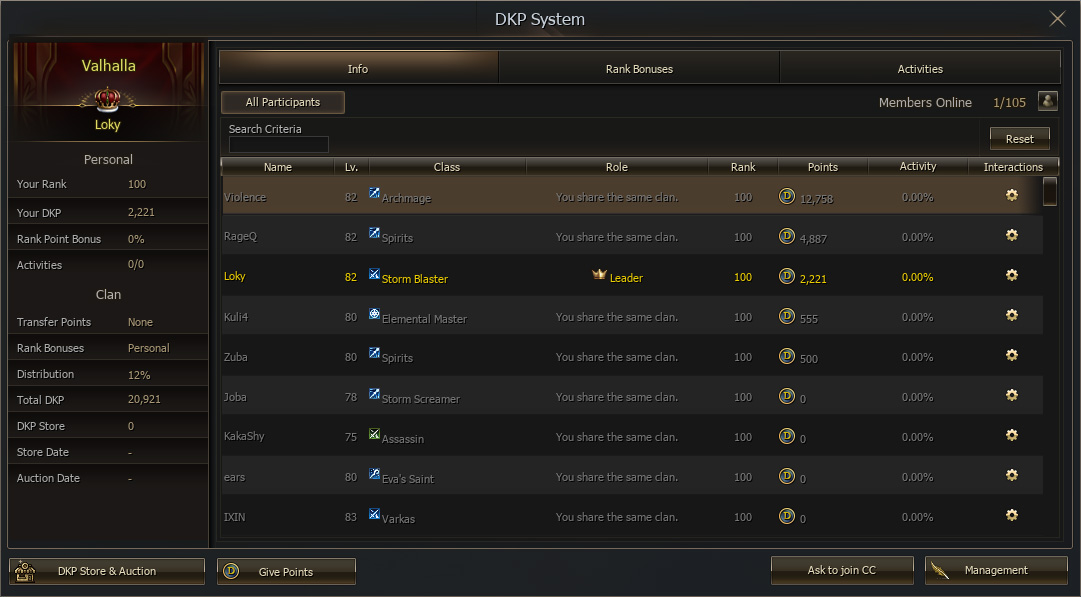Select the Info tab

point(358,69)
